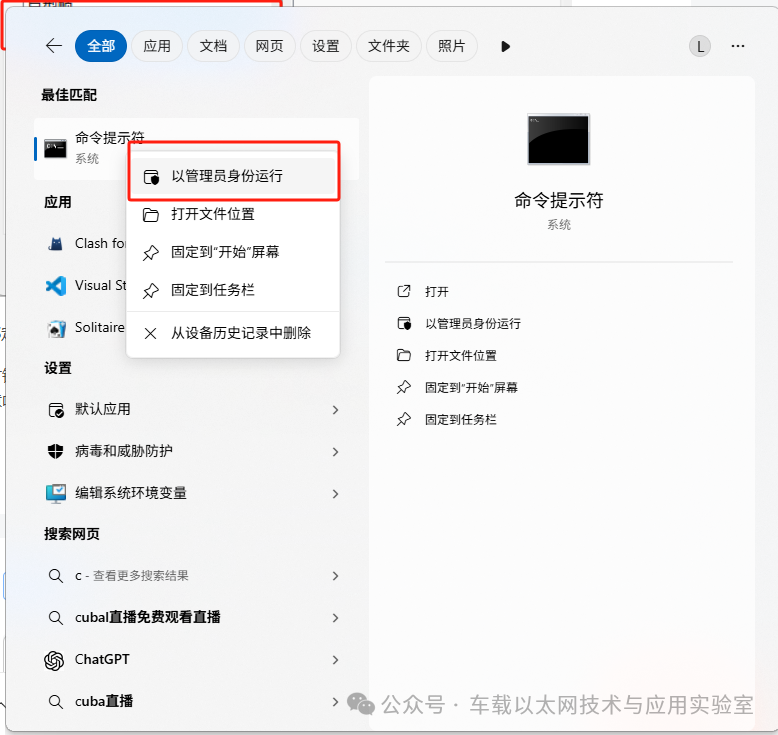The image size is (778, 735).
Task: Switch to the 文件夹 filter tab
Action: pyautogui.click(x=389, y=46)
